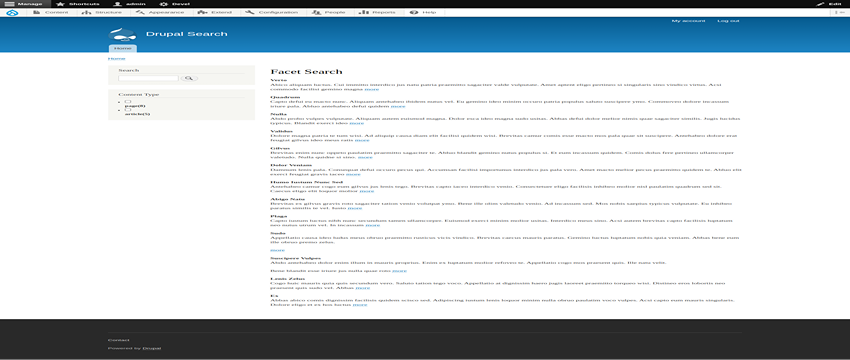Click the Drupal Search site name
This screenshot has width=850, height=360.
(186, 34)
